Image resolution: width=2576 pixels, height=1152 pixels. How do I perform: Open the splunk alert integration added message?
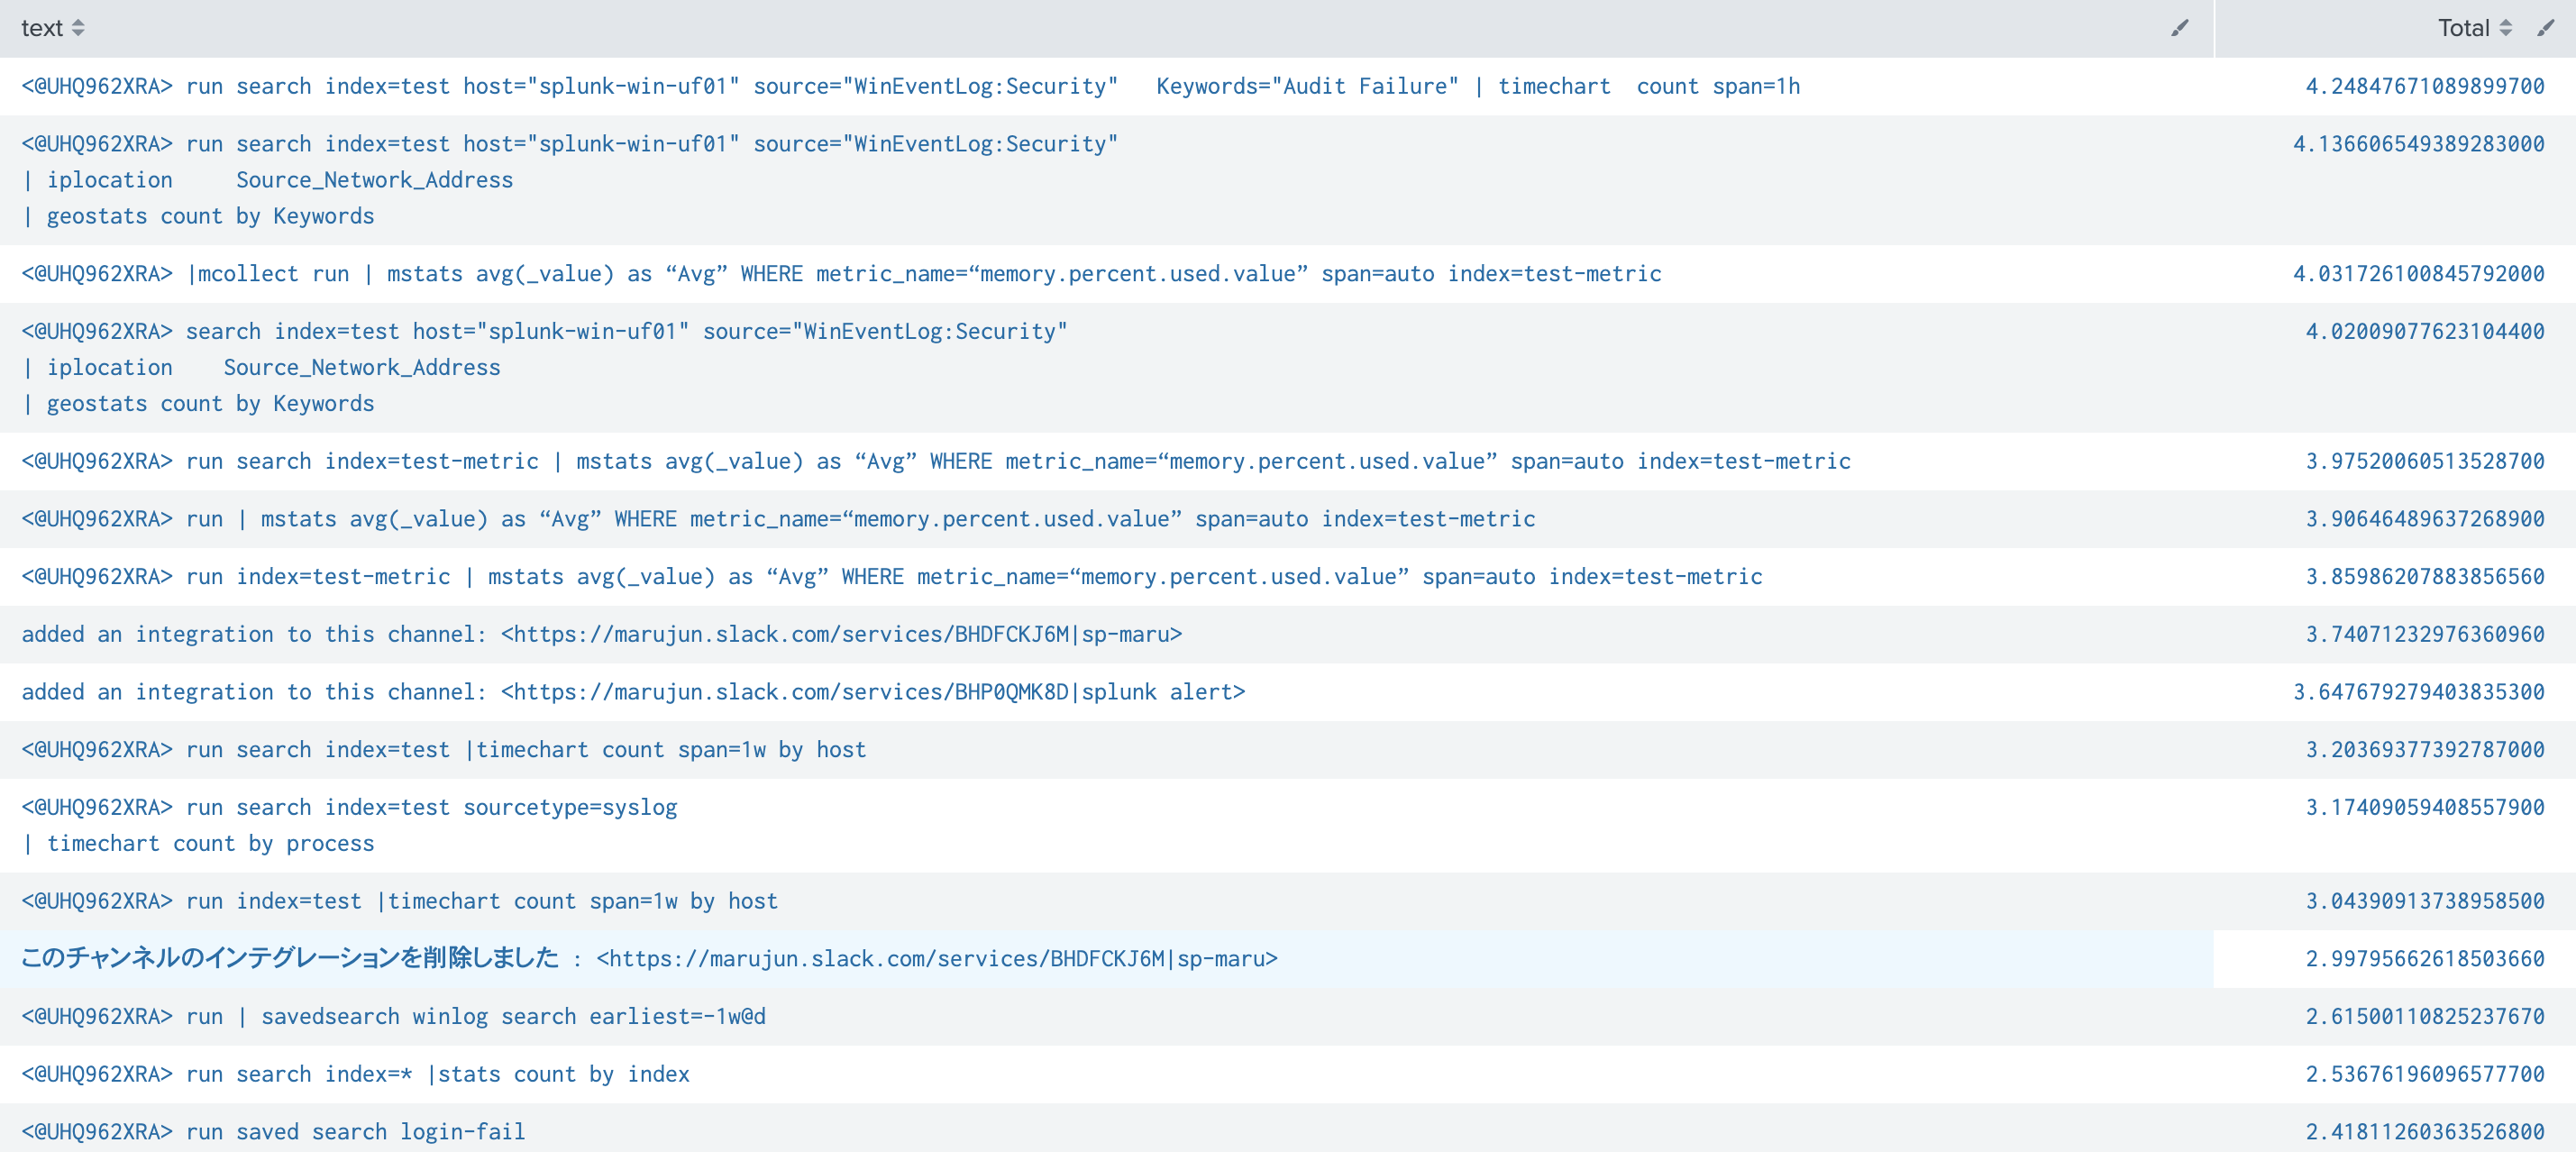point(632,692)
